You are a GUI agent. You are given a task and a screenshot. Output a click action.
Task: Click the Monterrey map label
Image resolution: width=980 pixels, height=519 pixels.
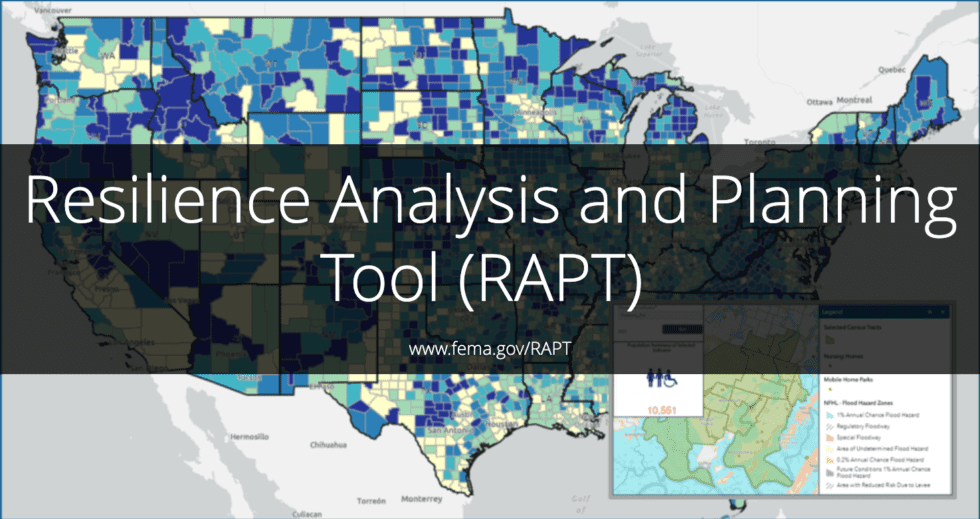click(422, 499)
